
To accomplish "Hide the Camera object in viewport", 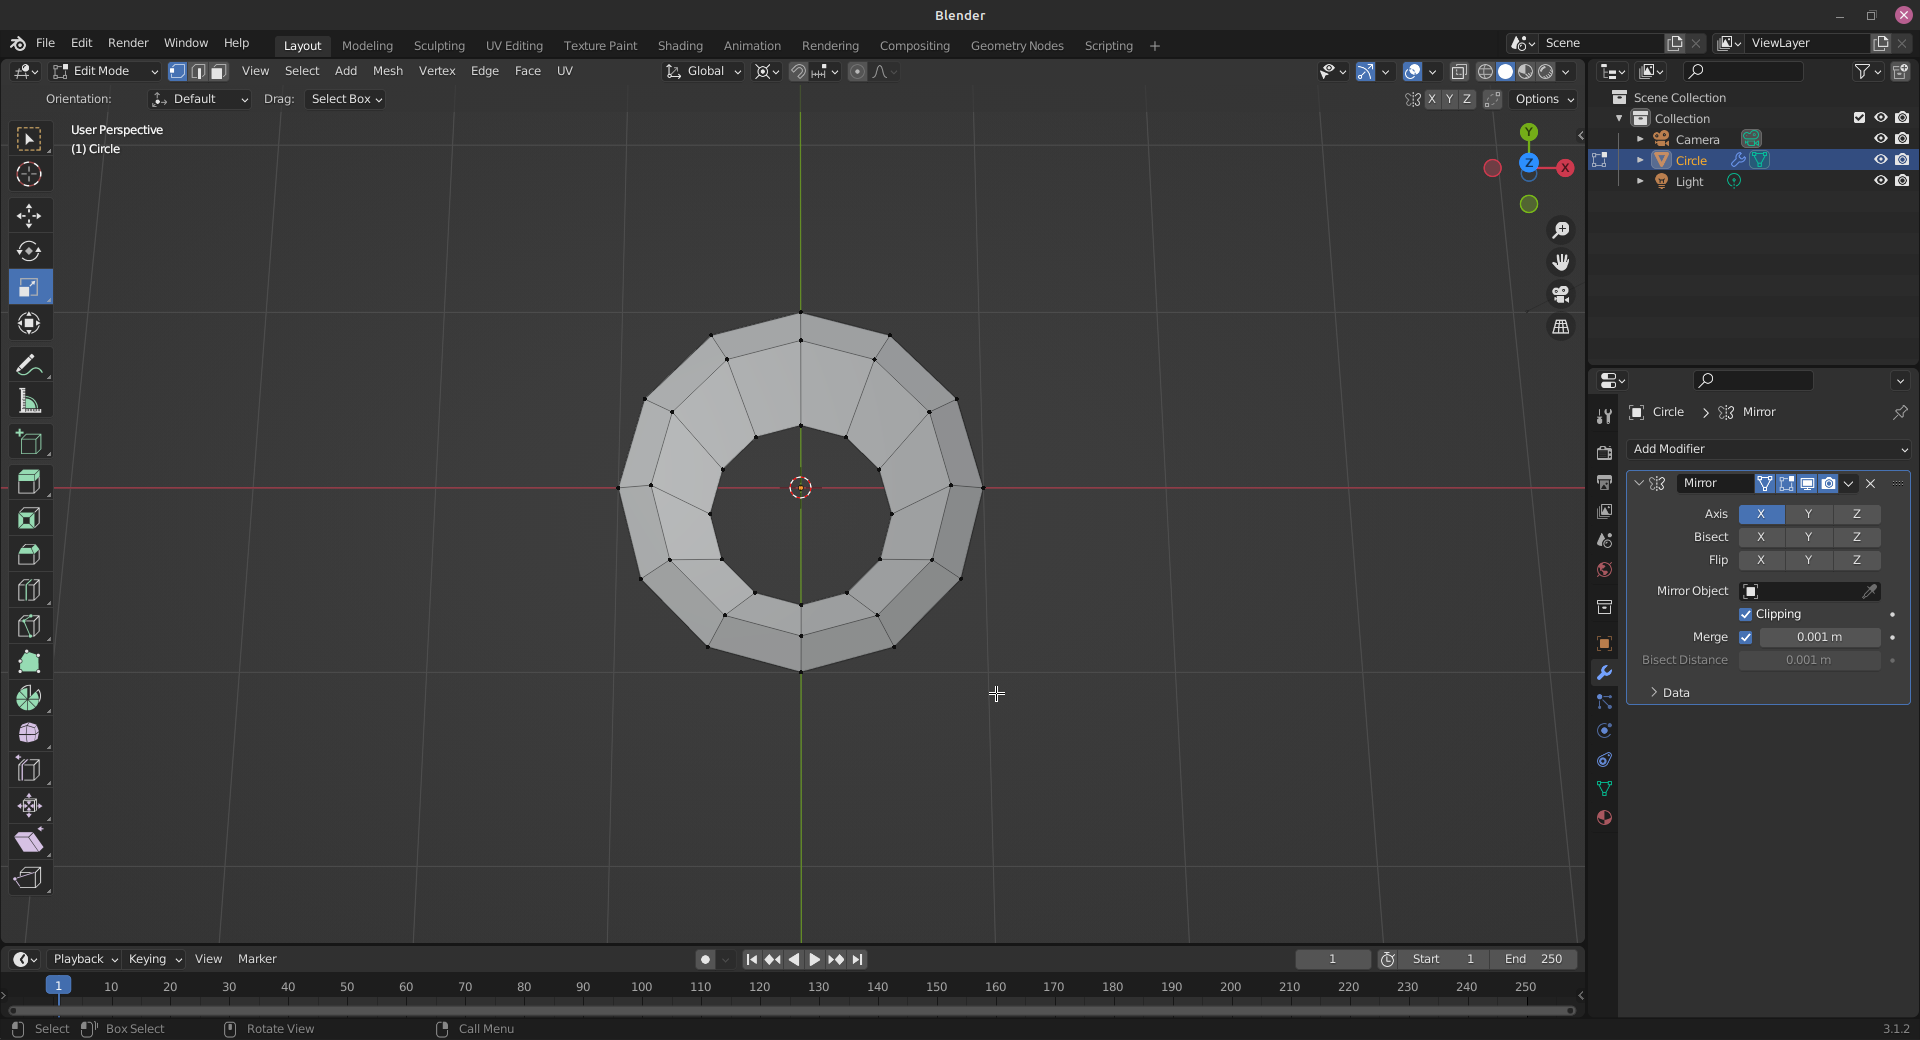I will tap(1880, 139).
